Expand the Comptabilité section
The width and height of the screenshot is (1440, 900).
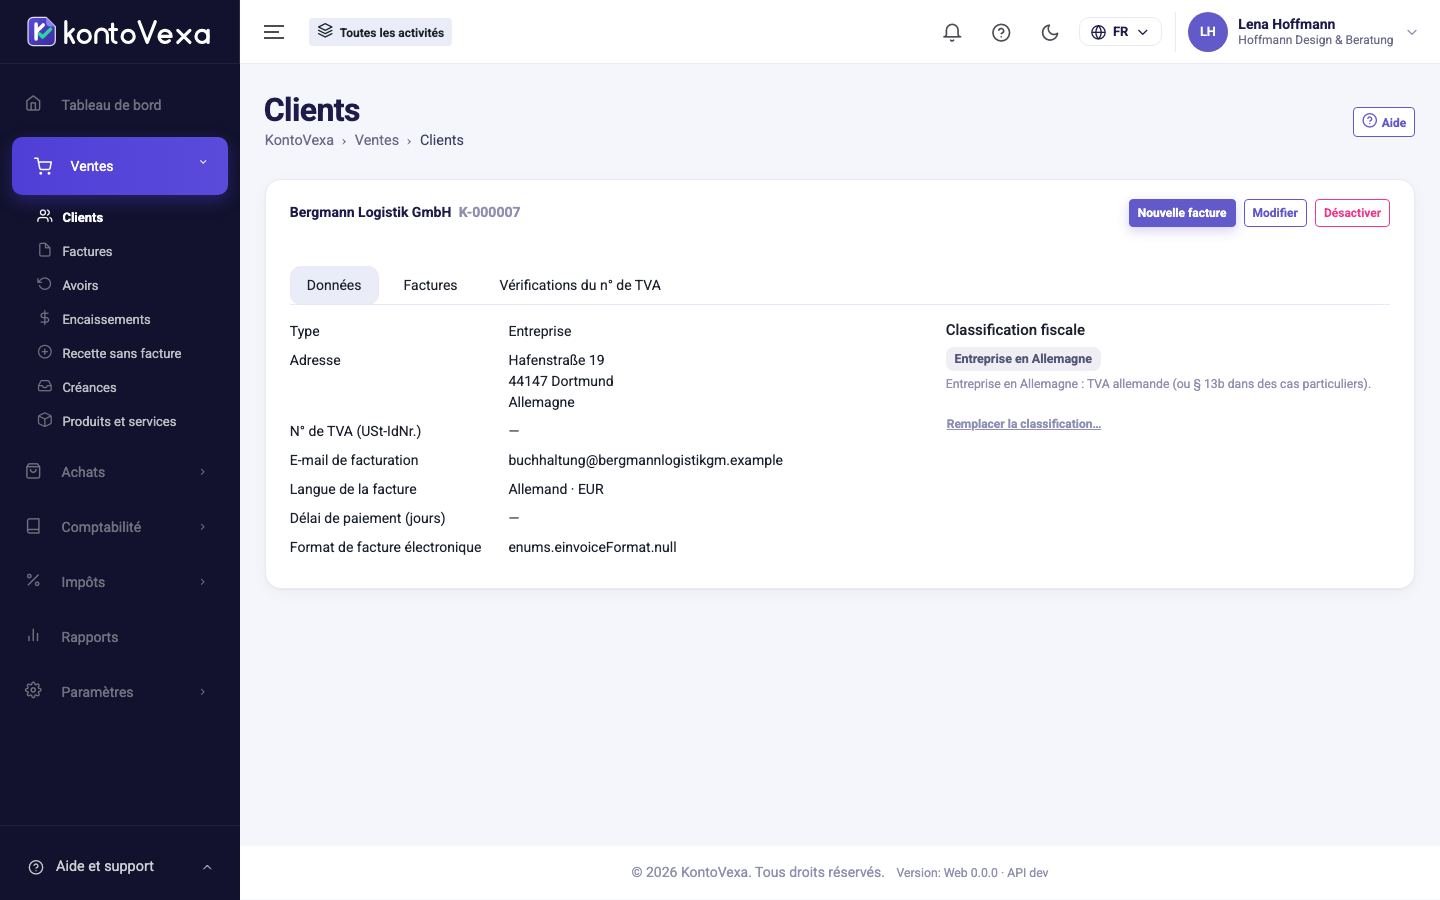120,527
